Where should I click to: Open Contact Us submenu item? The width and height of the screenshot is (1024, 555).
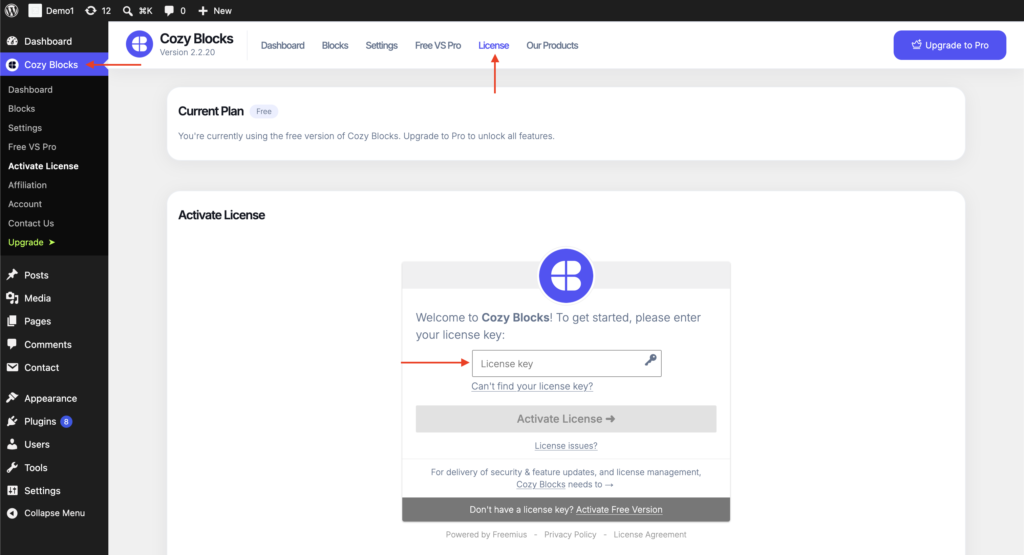(x=31, y=223)
